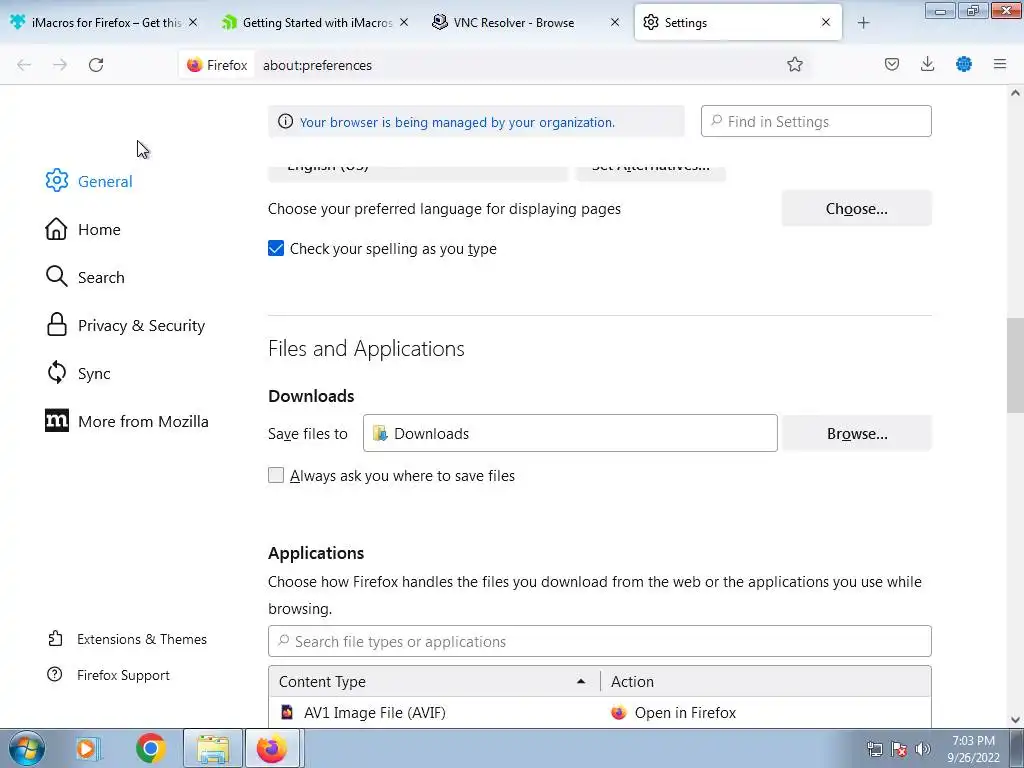The width and height of the screenshot is (1024, 768).
Task: Click Browse... for download folder
Action: pyautogui.click(x=856, y=434)
